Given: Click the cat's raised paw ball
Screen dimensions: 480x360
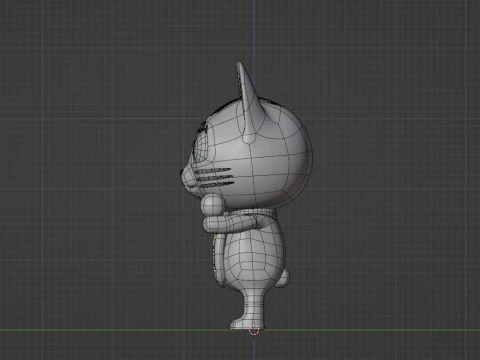Looking at the screenshot, I should pos(212,205).
